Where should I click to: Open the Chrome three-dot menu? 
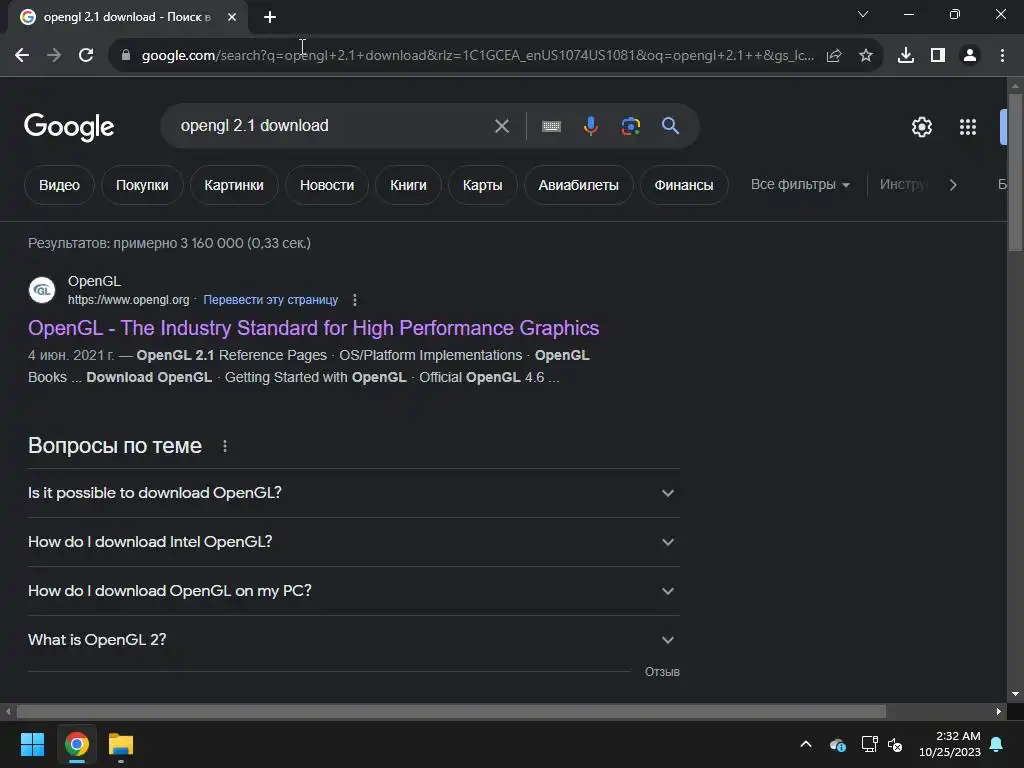(x=1002, y=56)
